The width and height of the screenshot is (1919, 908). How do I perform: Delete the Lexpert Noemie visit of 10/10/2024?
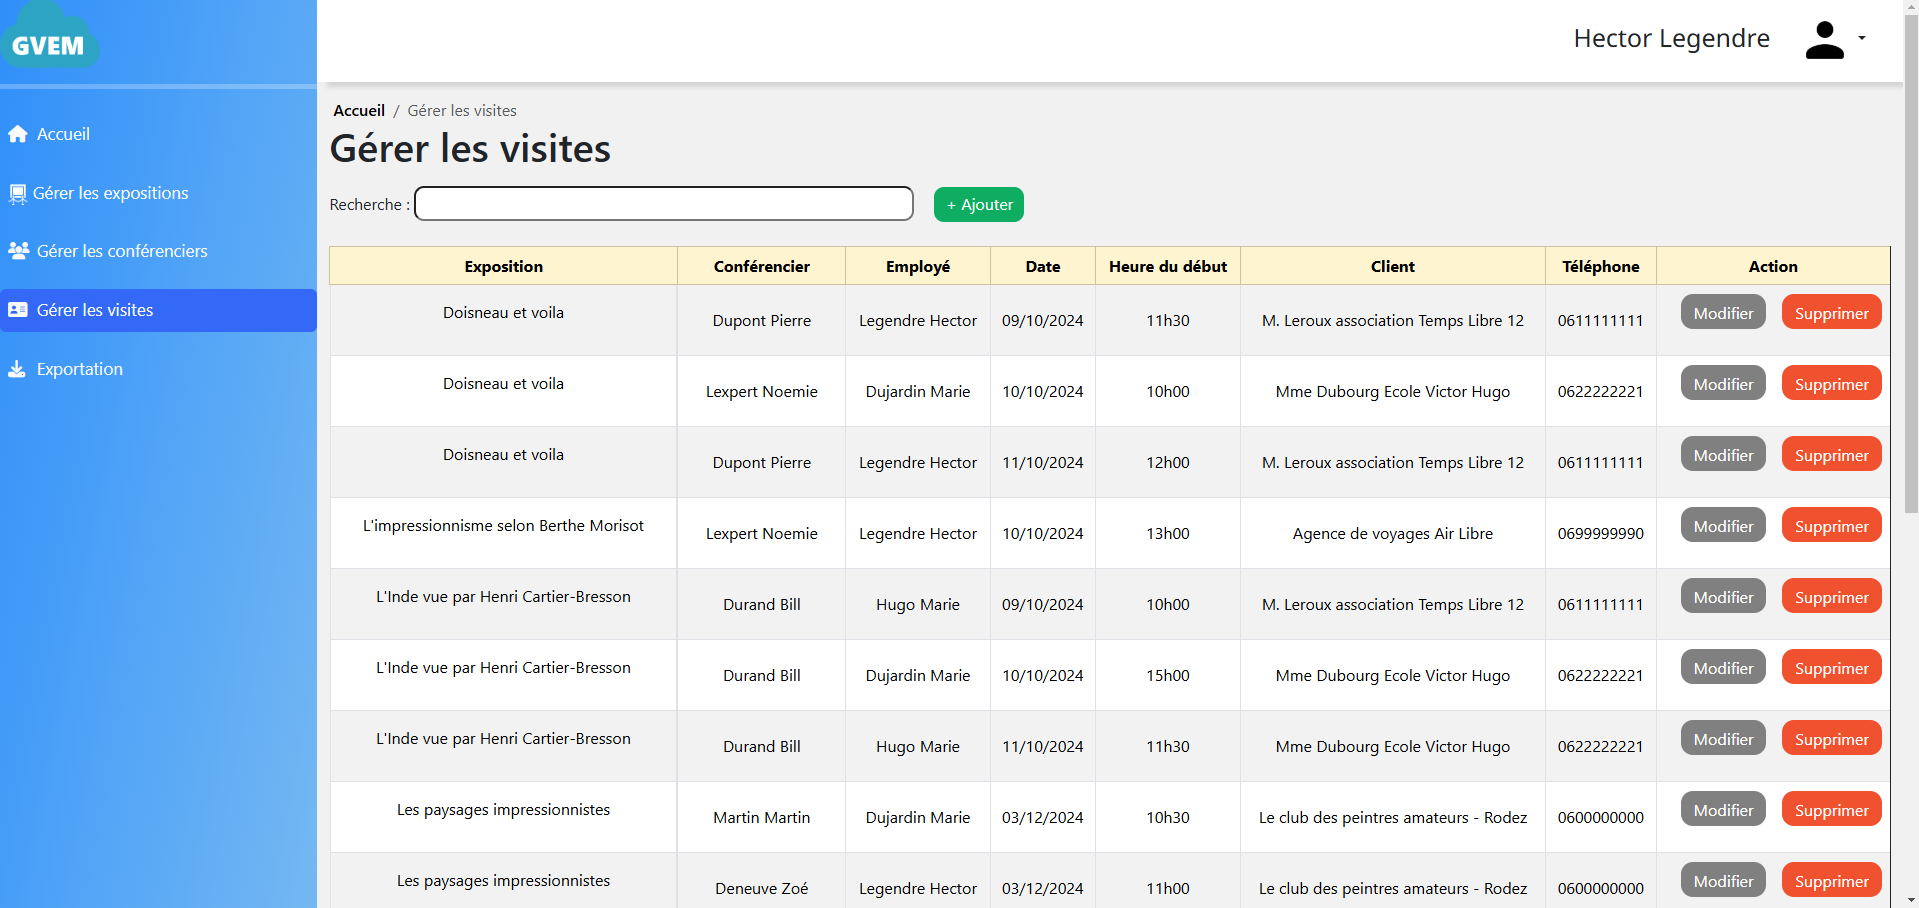[x=1830, y=383]
